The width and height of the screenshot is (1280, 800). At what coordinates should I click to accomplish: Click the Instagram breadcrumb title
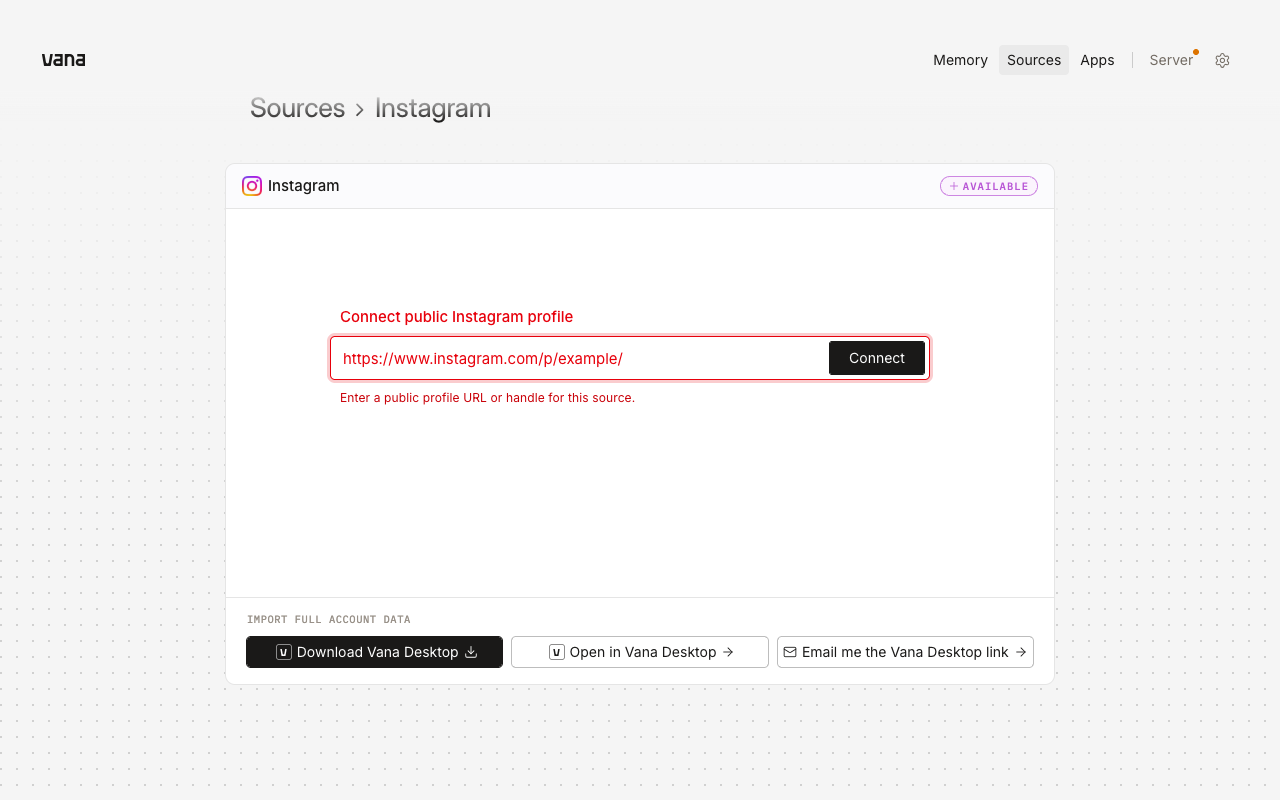[x=433, y=108]
